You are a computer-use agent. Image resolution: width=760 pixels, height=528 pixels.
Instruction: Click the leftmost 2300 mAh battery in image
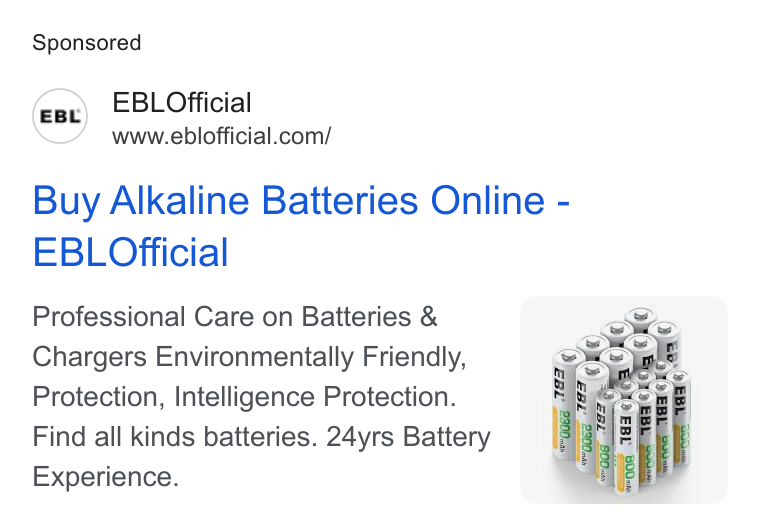tap(564, 407)
